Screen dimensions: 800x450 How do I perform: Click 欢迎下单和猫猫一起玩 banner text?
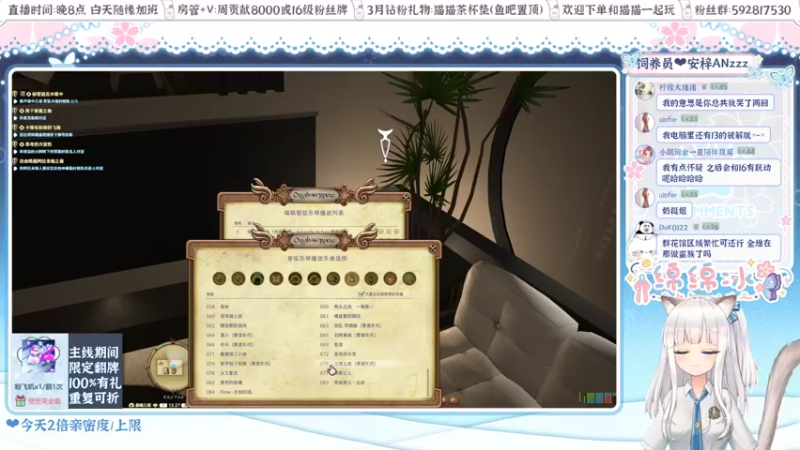coord(618,10)
